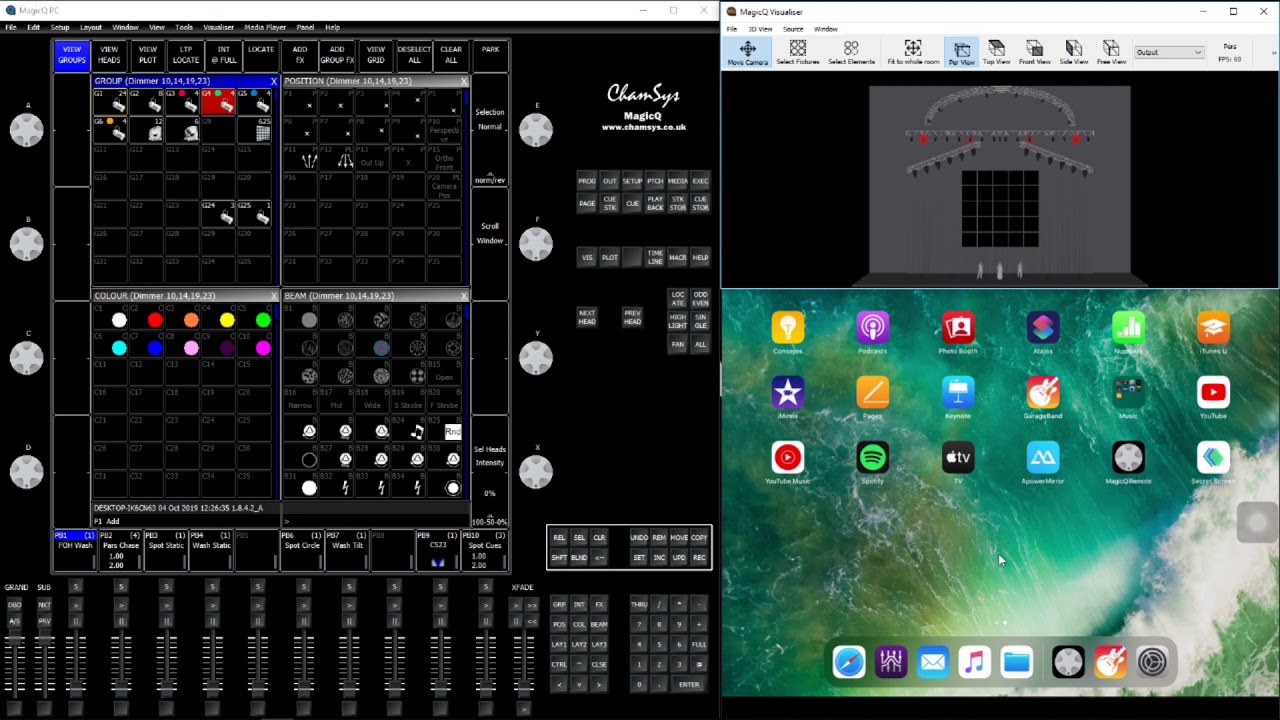This screenshot has width=1280, height=720.
Task: Close the GROUP window
Action: click(x=273, y=81)
